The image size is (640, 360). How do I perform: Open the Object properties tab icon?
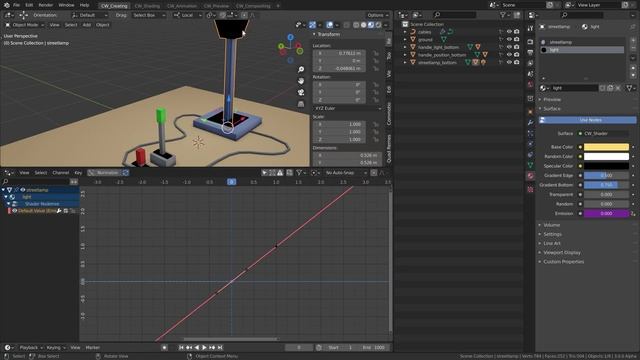click(530, 112)
